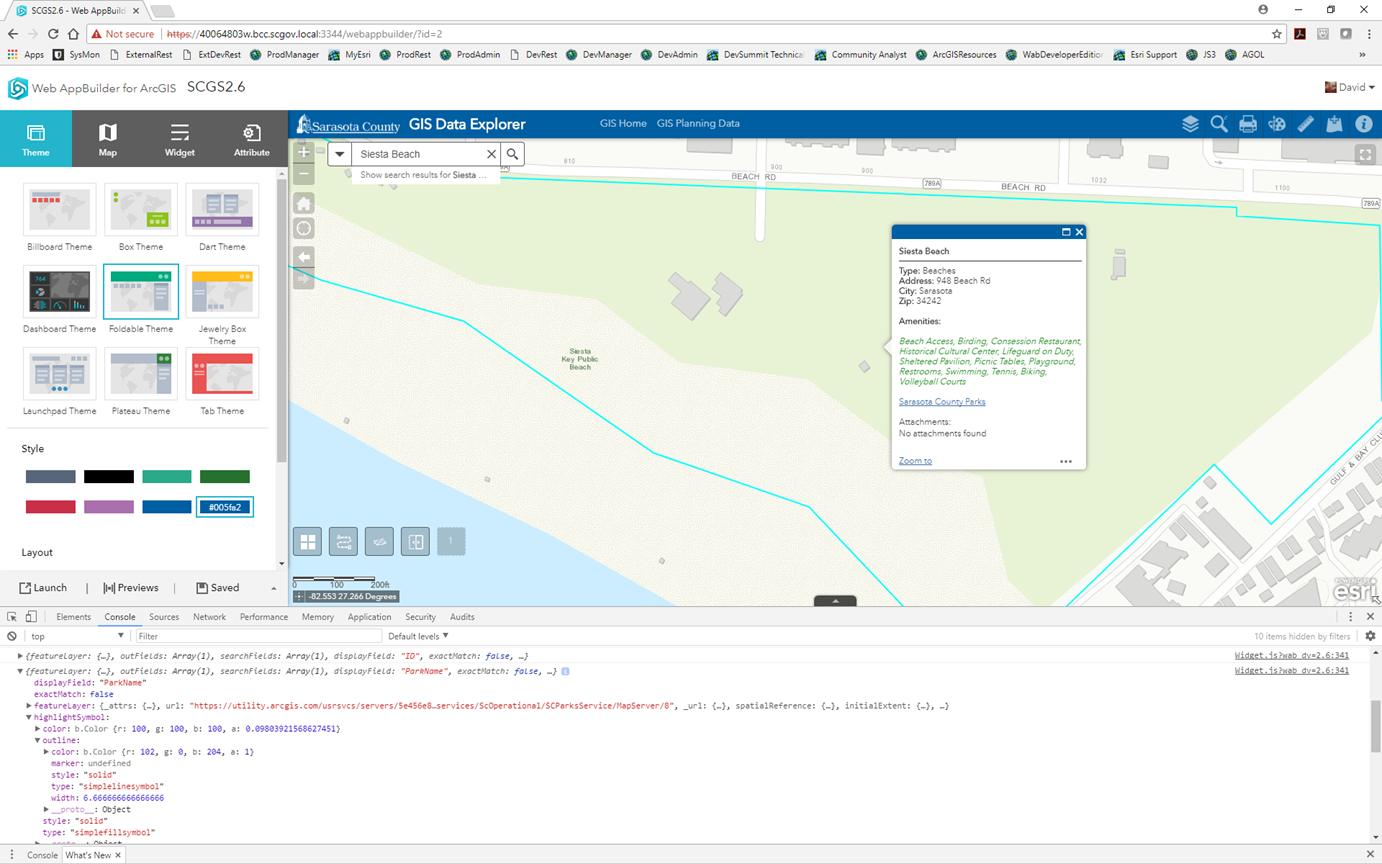Select the black style color swatch

point(109,477)
